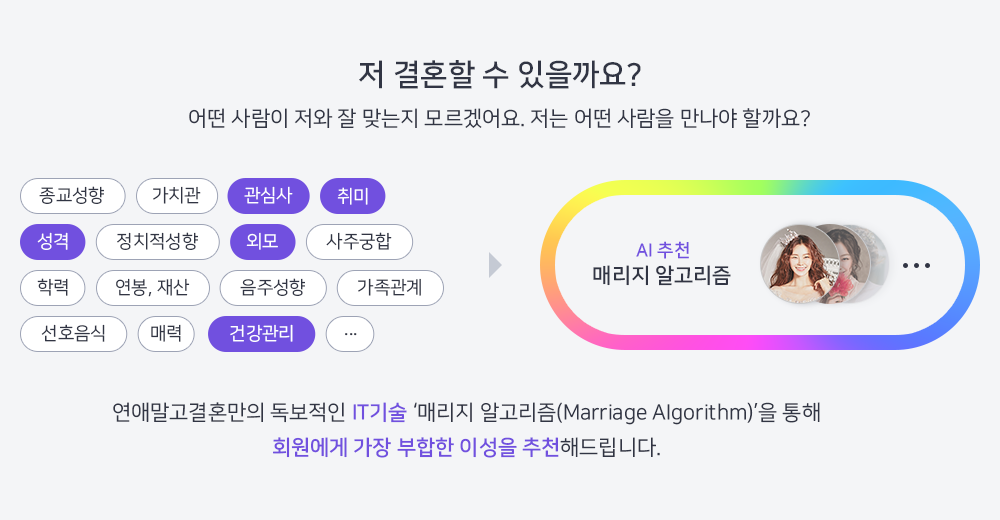Deselect the highlighted 관심사 tag

(x=268, y=196)
